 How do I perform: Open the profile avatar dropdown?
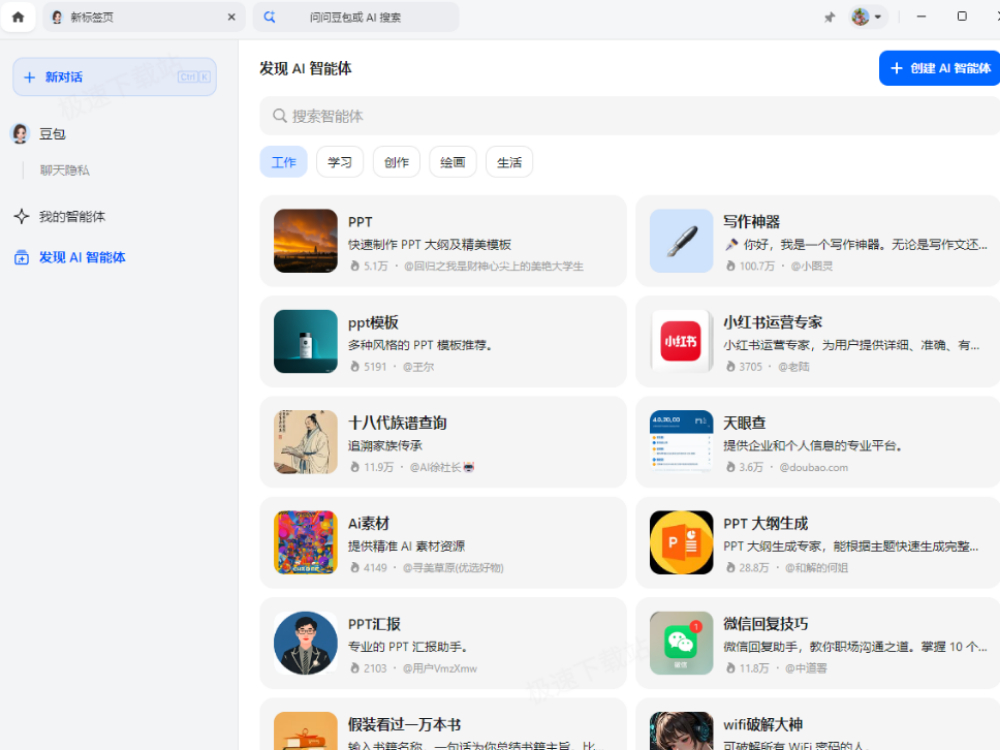click(x=867, y=17)
